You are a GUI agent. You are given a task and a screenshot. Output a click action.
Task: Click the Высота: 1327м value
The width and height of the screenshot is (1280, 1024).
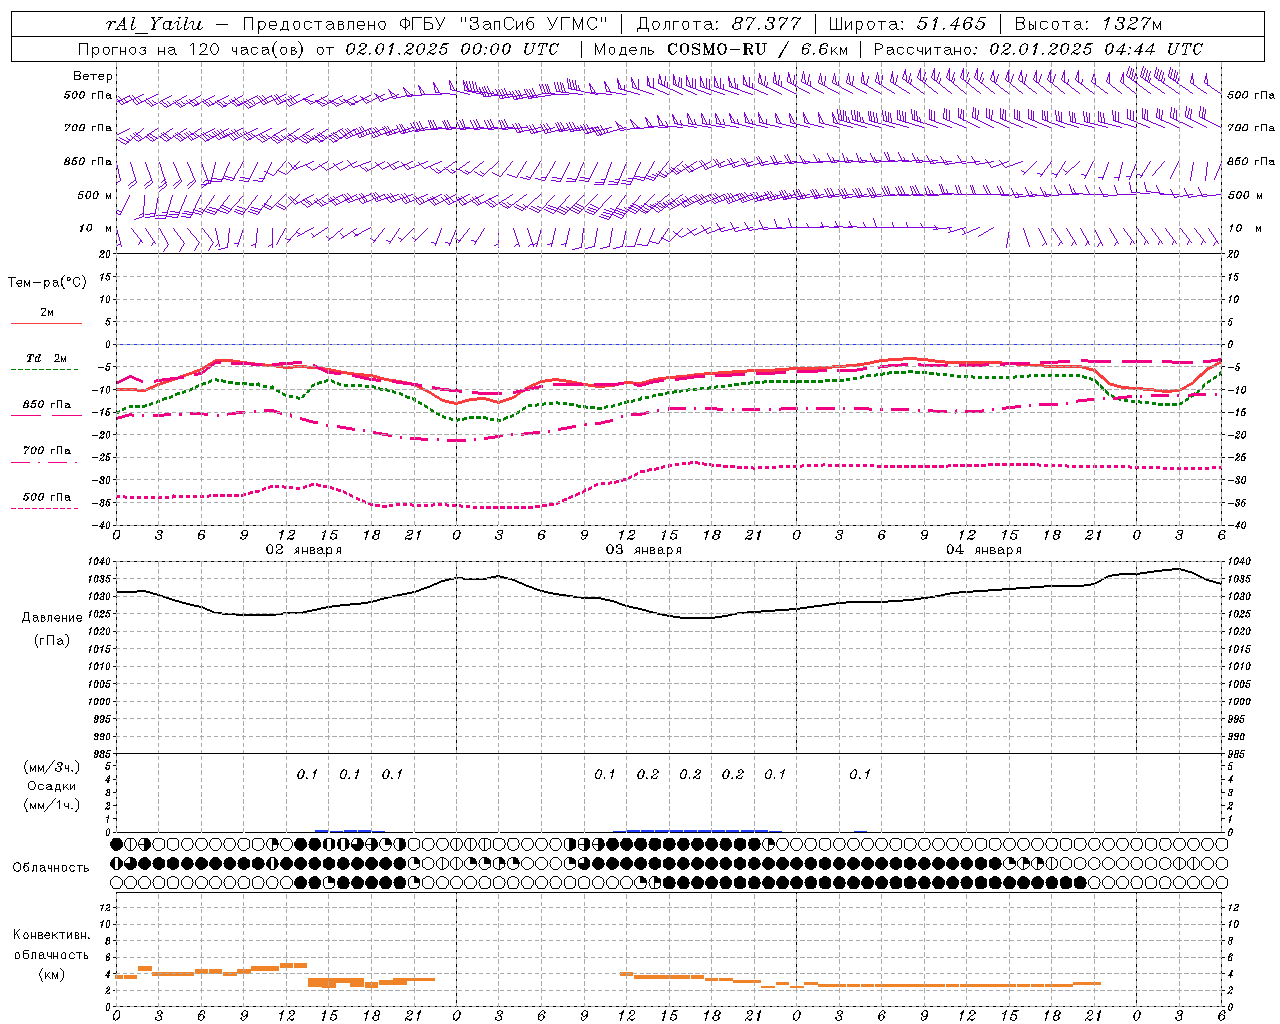click(1088, 24)
